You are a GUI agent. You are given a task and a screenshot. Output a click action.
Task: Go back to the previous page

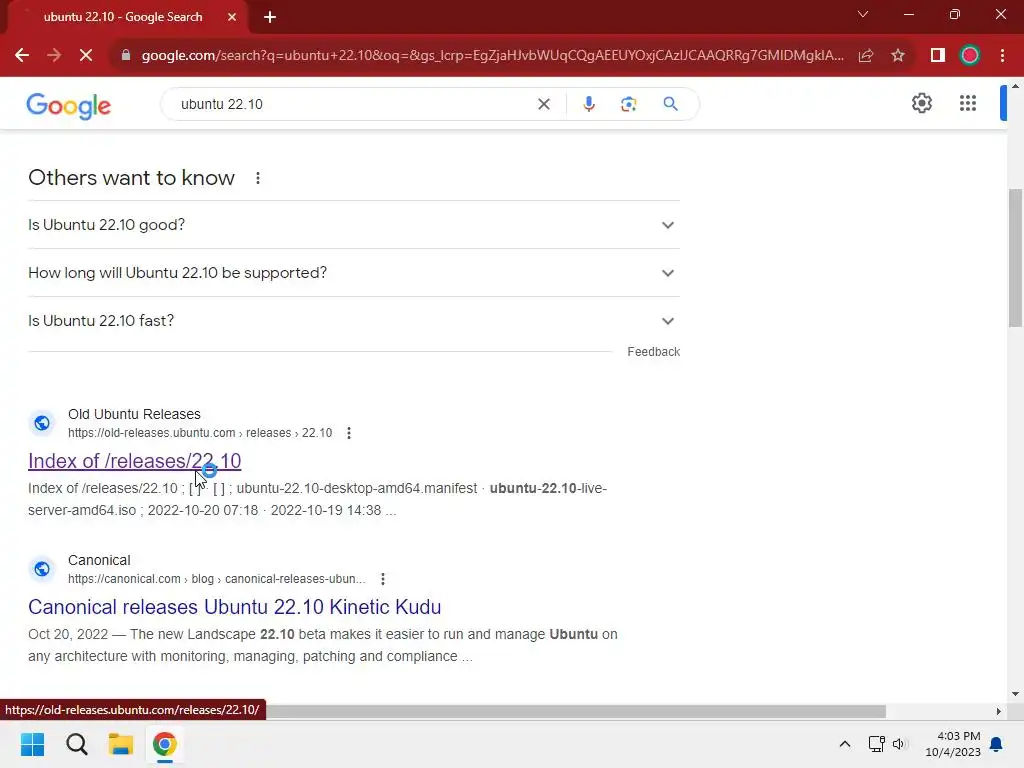click(22, 56)
